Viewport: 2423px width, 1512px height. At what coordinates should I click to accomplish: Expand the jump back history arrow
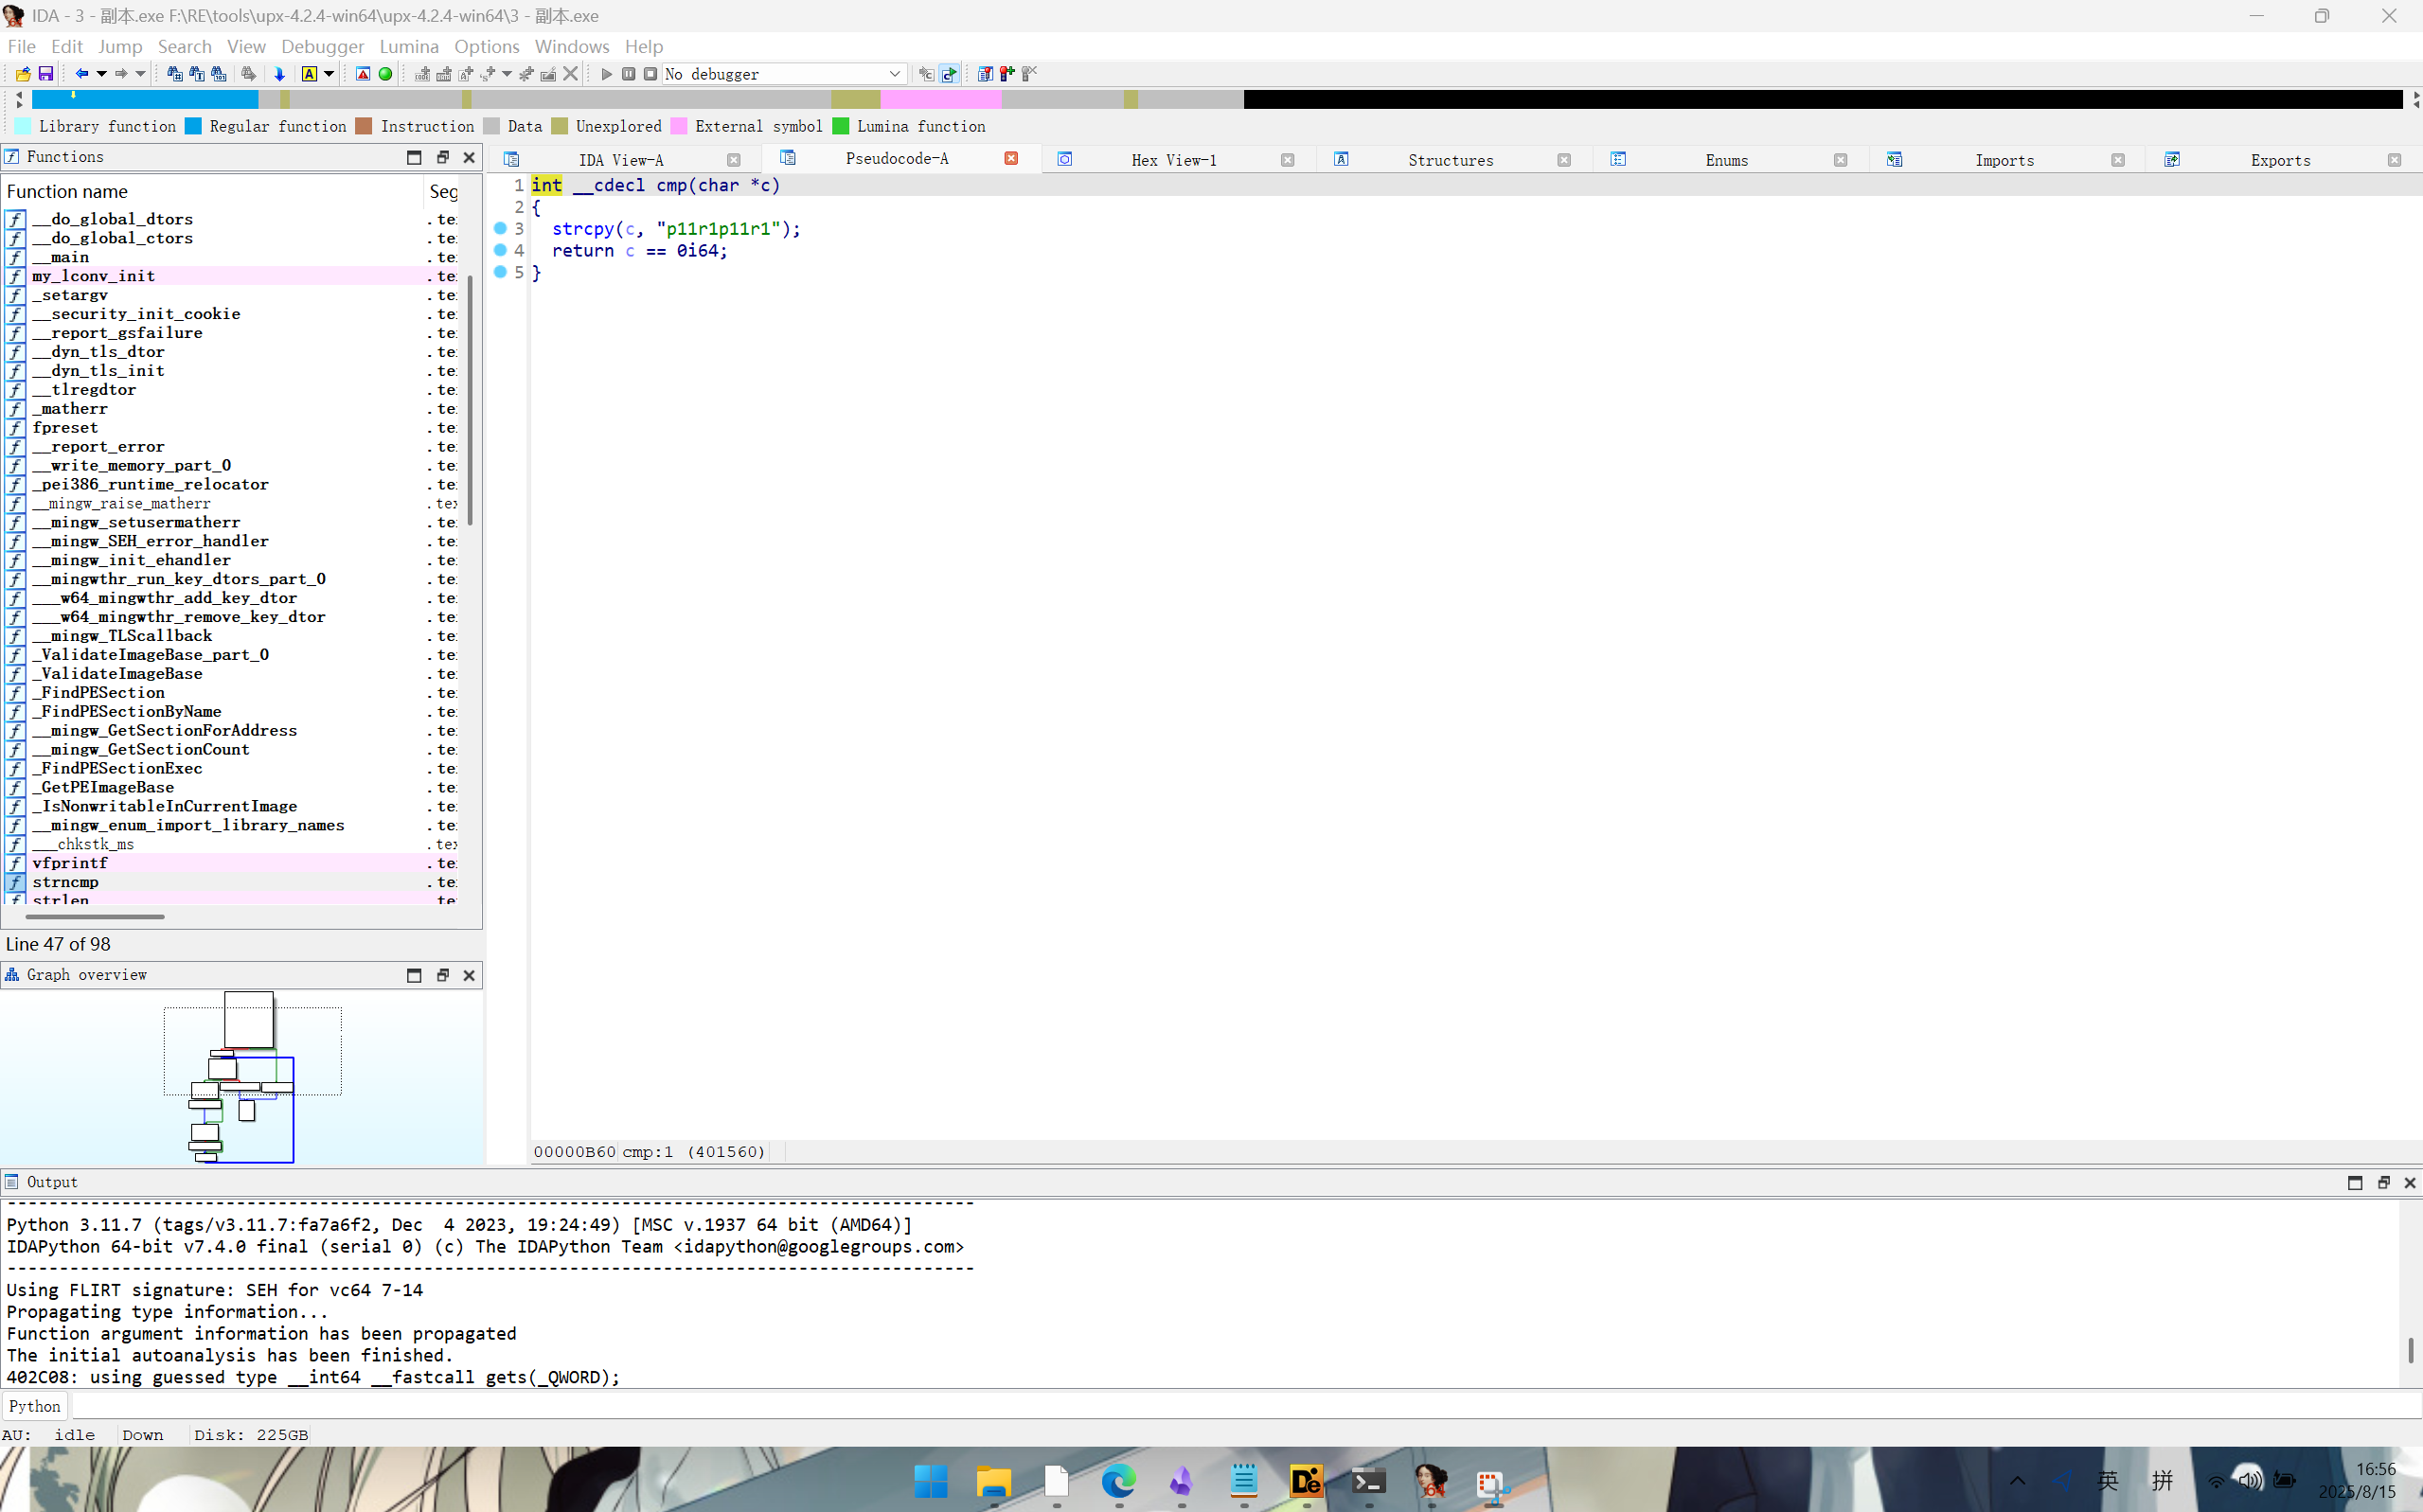[101, 74]
